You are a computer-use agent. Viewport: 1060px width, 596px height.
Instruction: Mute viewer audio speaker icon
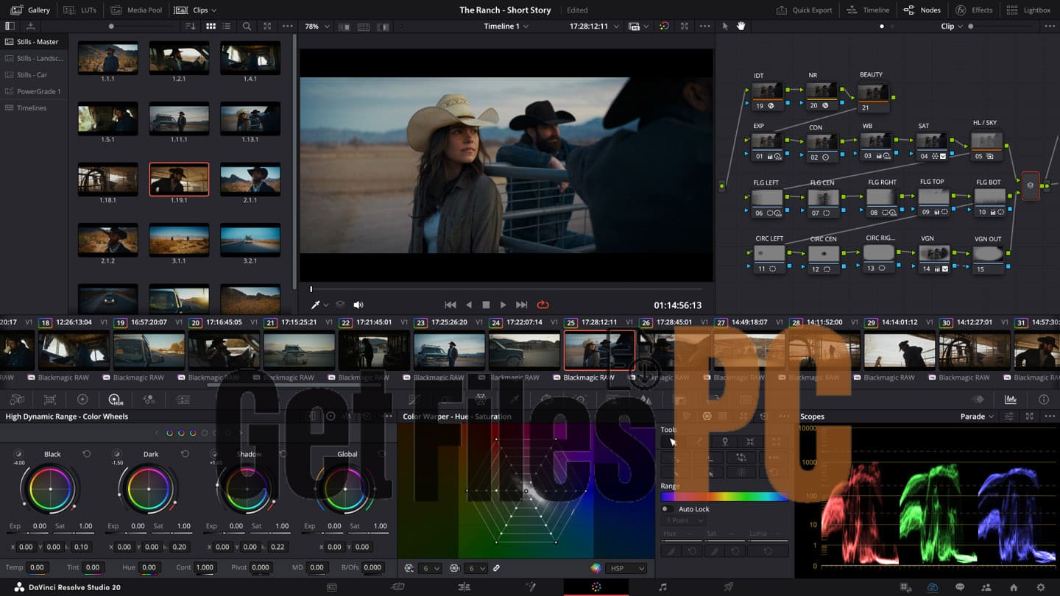358,305
